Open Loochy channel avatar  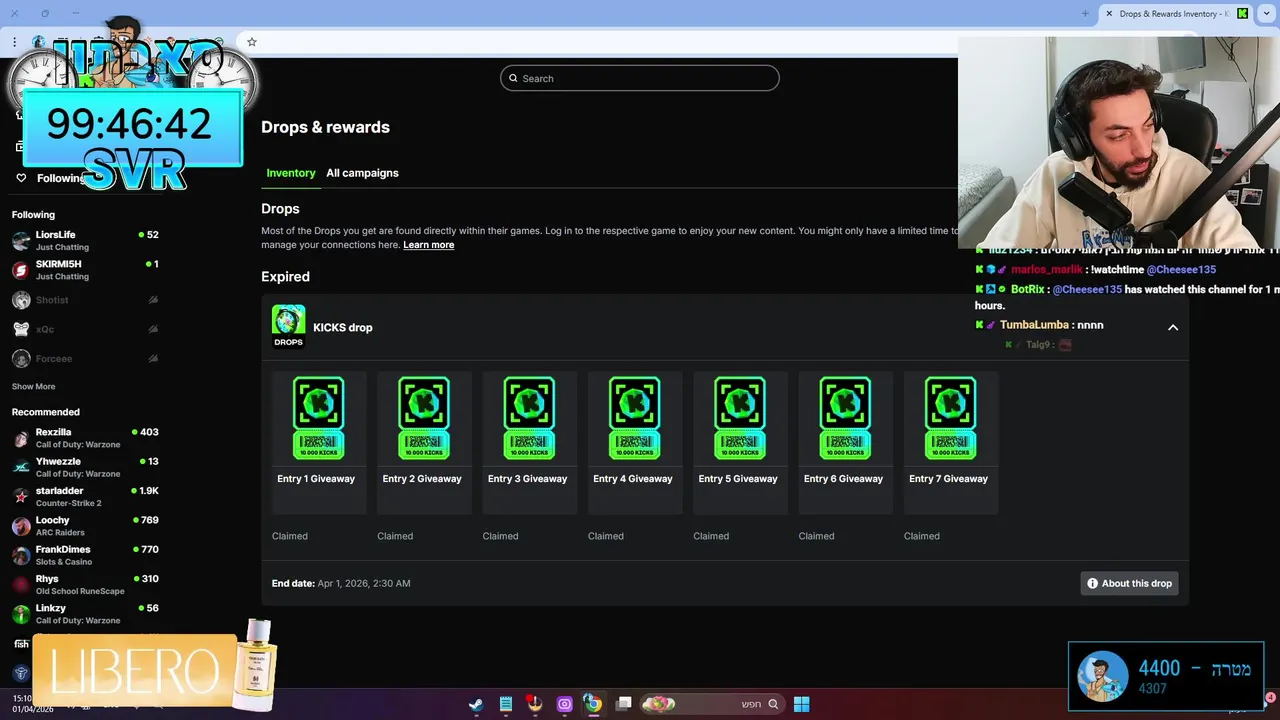(21, 526)
